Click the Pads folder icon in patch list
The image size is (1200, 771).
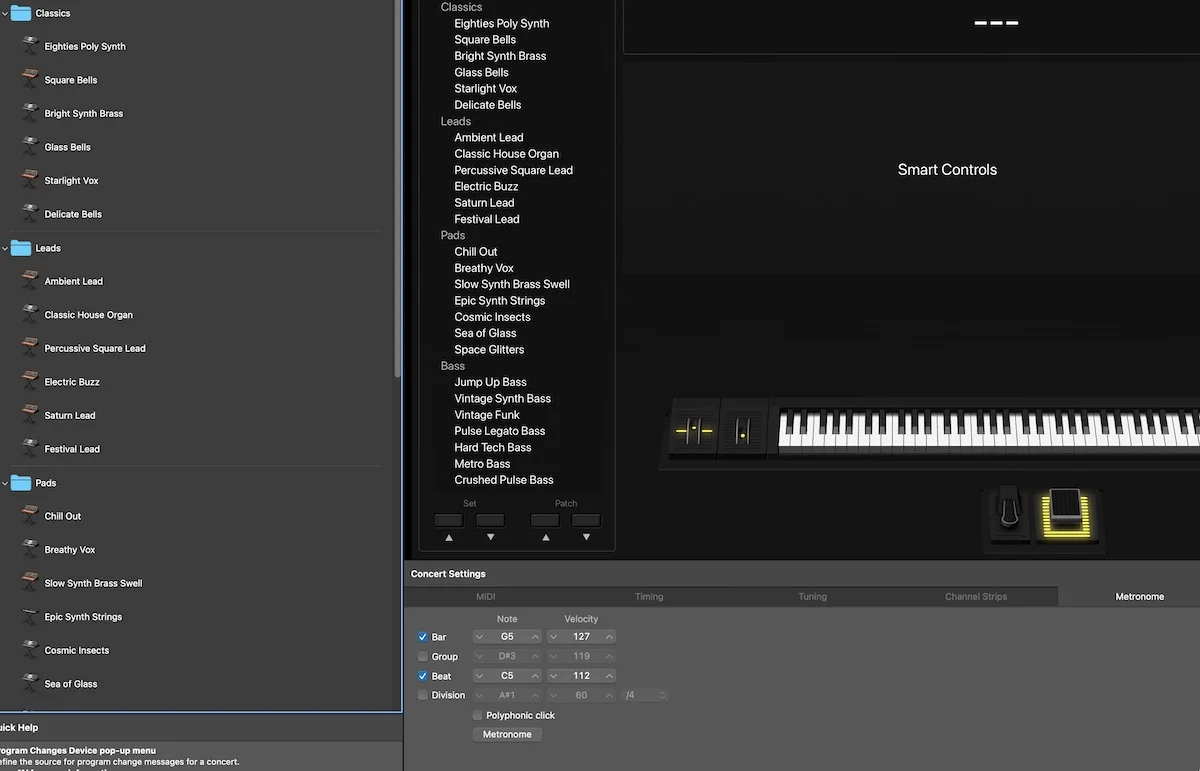pos(21,483)
